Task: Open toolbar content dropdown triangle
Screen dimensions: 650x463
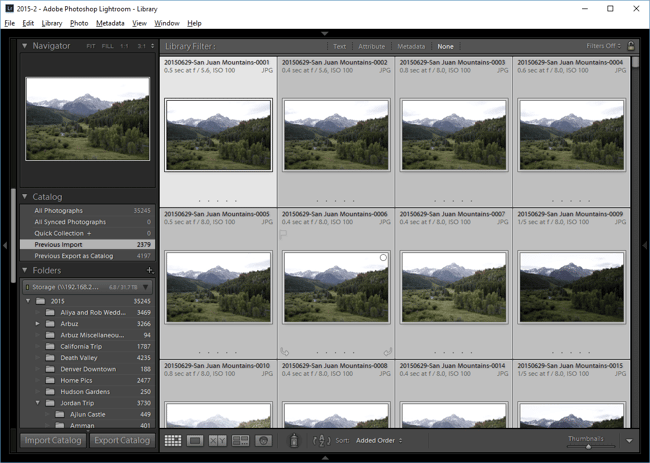Action: point(629,441)
